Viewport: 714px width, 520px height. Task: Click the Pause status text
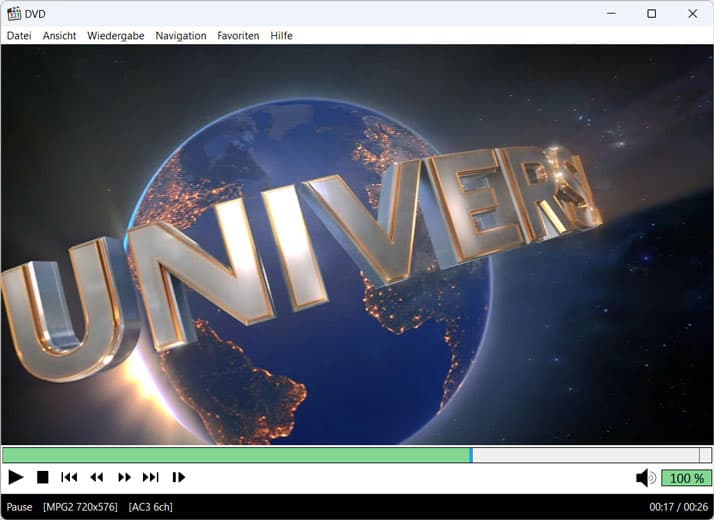coord(19,507)
